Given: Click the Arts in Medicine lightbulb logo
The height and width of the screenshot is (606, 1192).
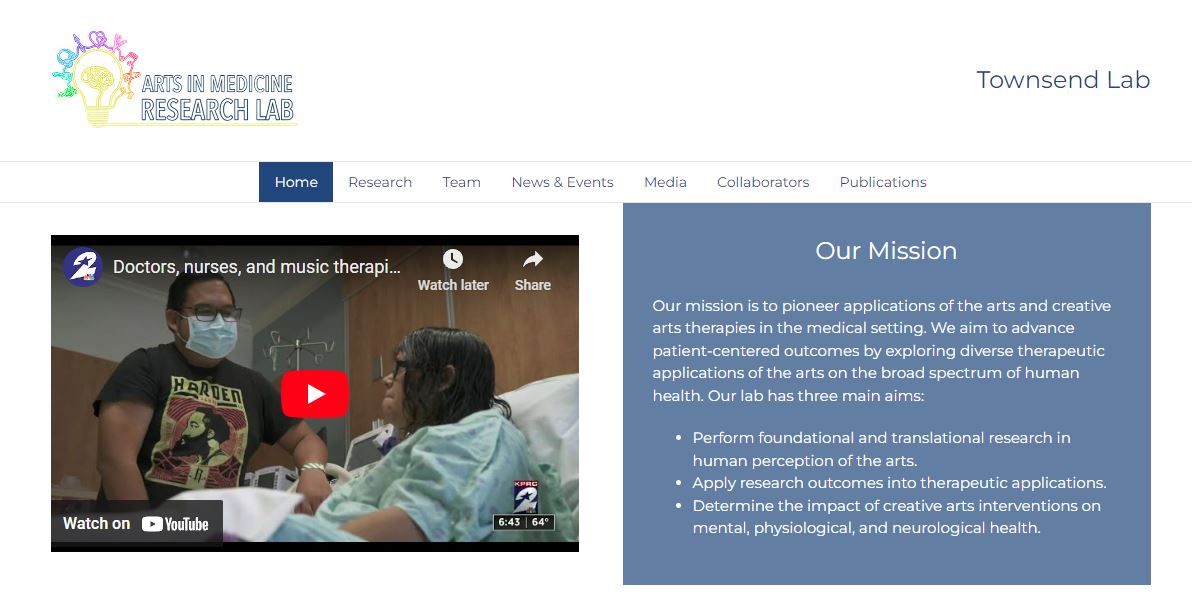Looking at the screenshot, I should click(95, 79).
